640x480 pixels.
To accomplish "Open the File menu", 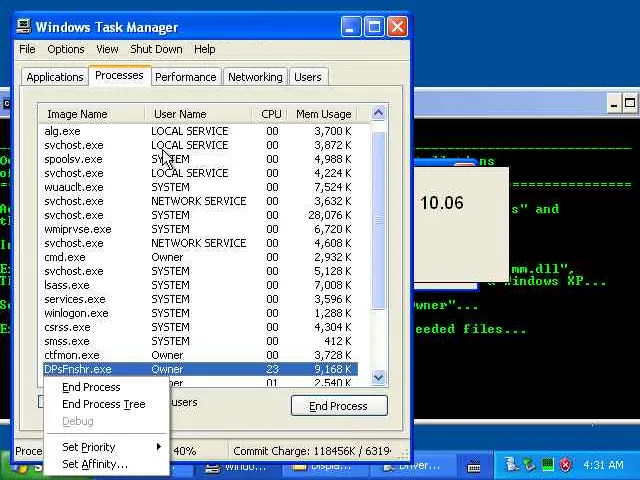I will coord(27,49).
